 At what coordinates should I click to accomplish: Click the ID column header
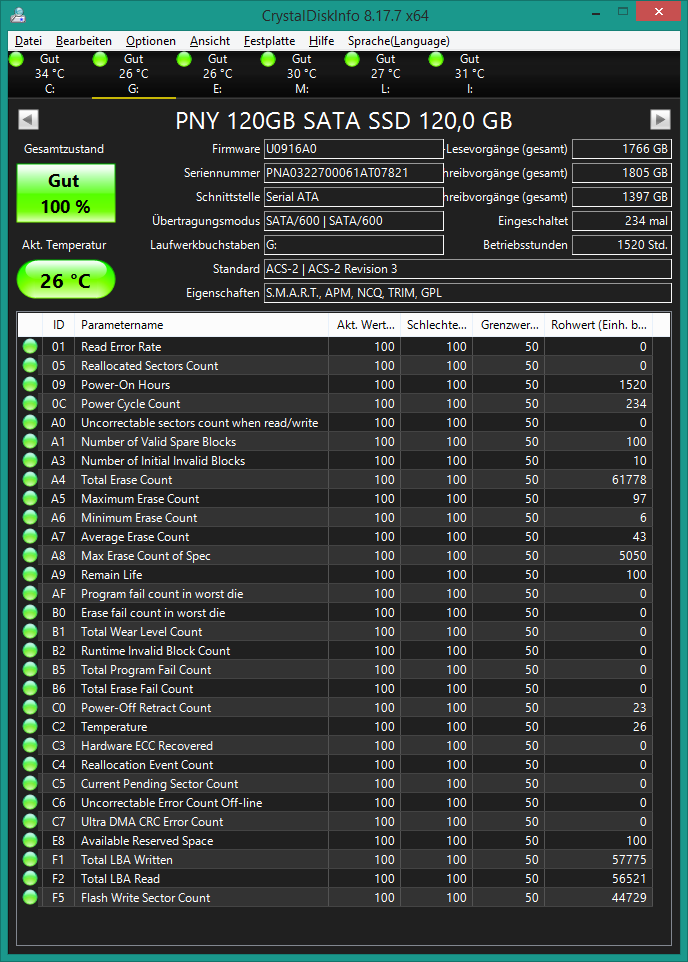click(58, 325)
